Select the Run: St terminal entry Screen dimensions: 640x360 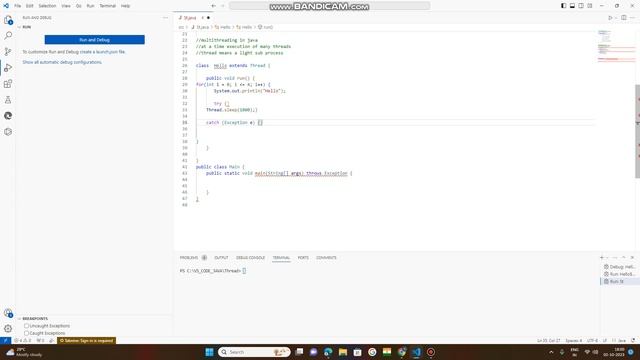tap(619, 281)
